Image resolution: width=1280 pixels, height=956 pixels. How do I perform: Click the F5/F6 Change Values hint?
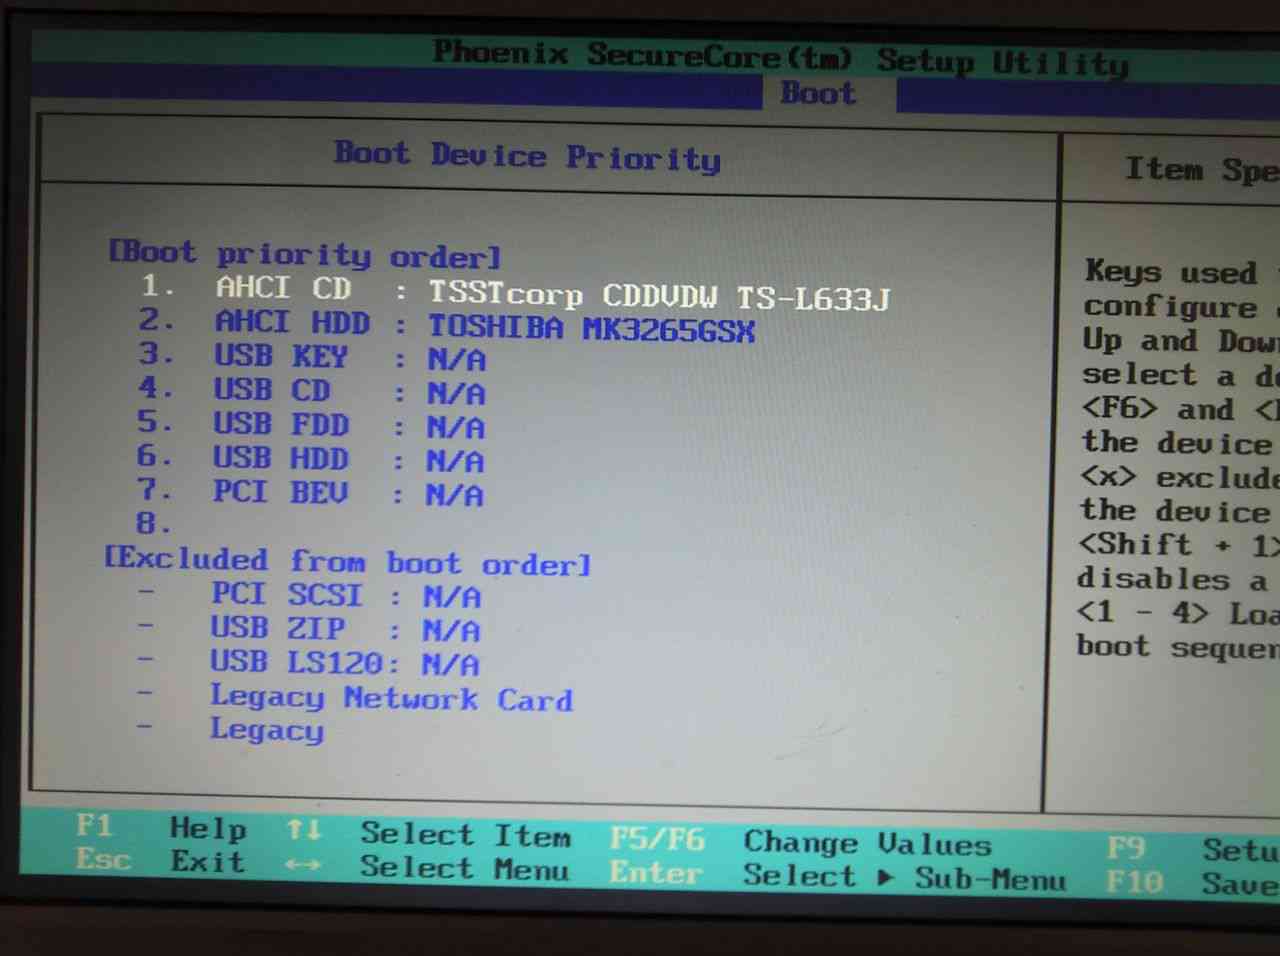click(800, 842)
